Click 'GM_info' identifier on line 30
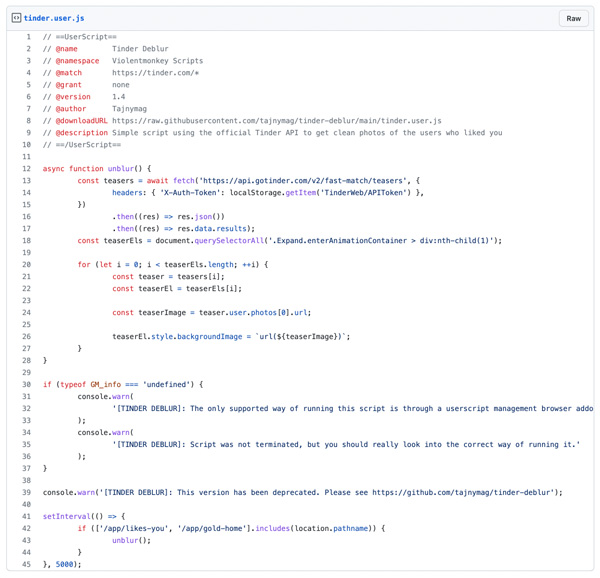The image size is (600, 578). [x=106, y=384]
